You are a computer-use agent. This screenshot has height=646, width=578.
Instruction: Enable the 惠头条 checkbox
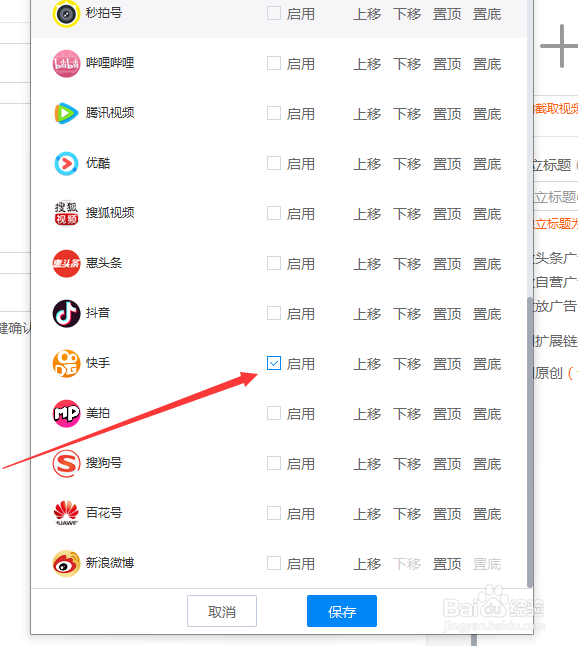click(x=274, y=263)
